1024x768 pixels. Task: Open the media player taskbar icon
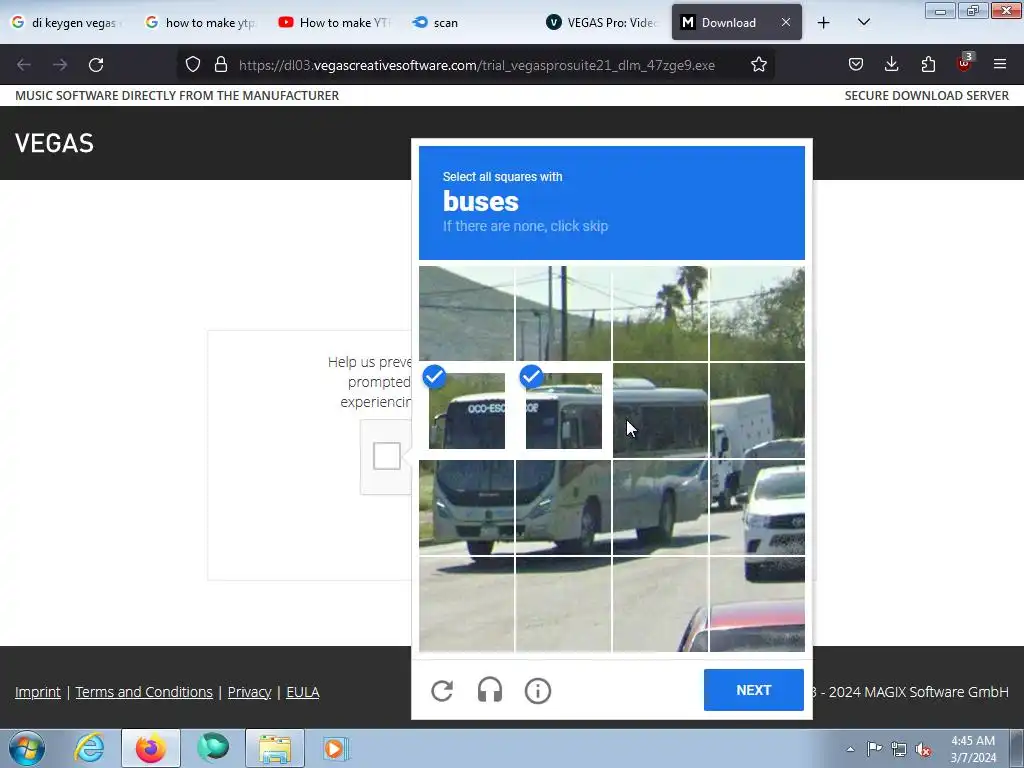pyautogui.click(x=336, y=748)
